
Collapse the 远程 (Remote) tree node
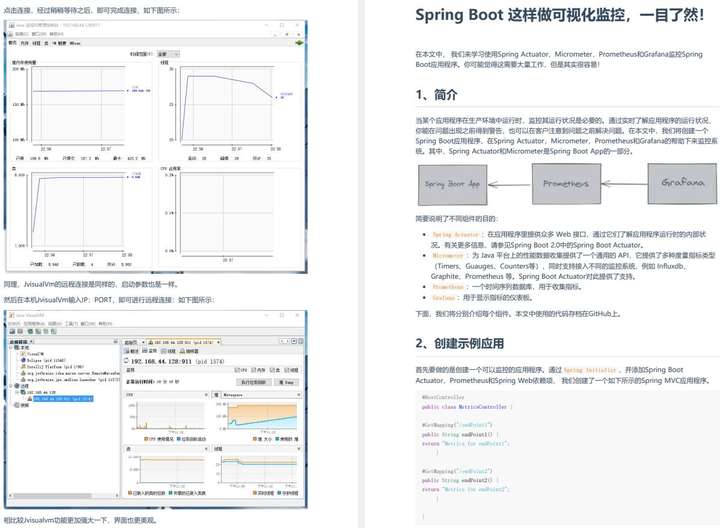coord(11,386)
